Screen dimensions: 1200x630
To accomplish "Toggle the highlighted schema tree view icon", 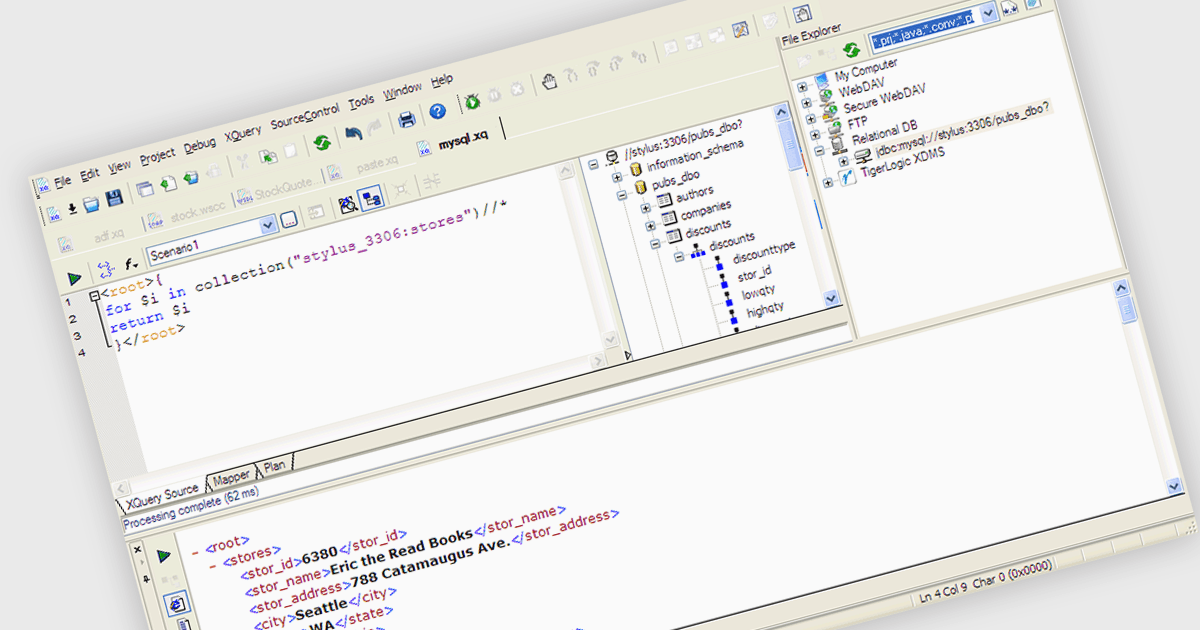I will point(371,199).
